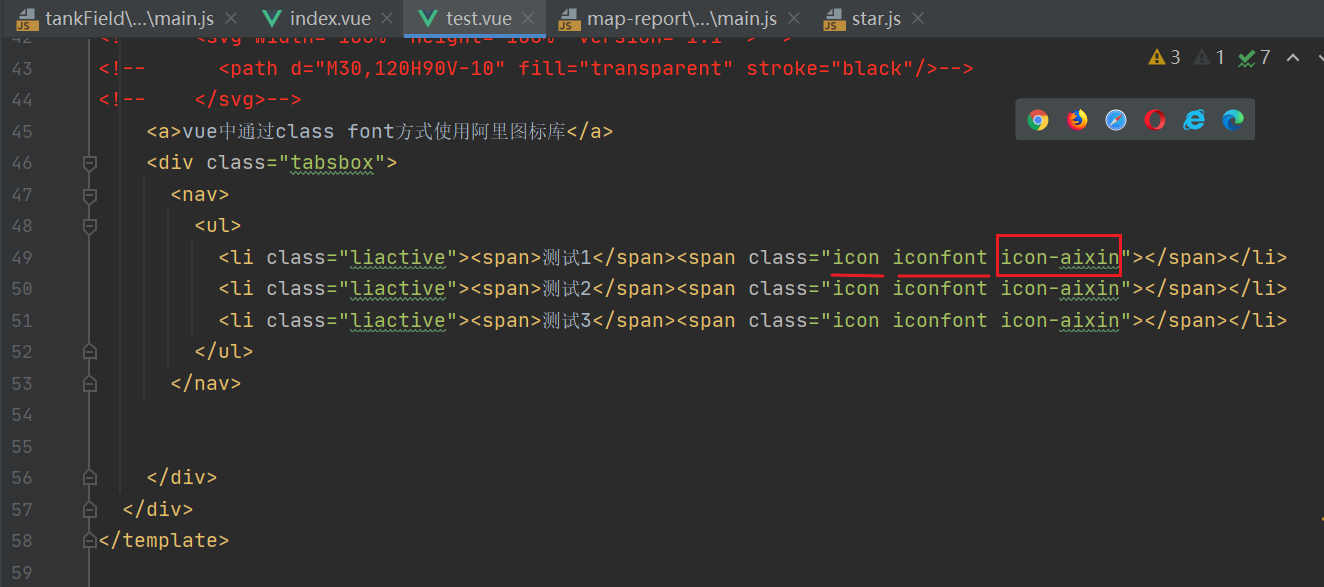The image size is (1324, 587).
Task: Click the text 测试3 on line 51
Action: click(567, 321)
